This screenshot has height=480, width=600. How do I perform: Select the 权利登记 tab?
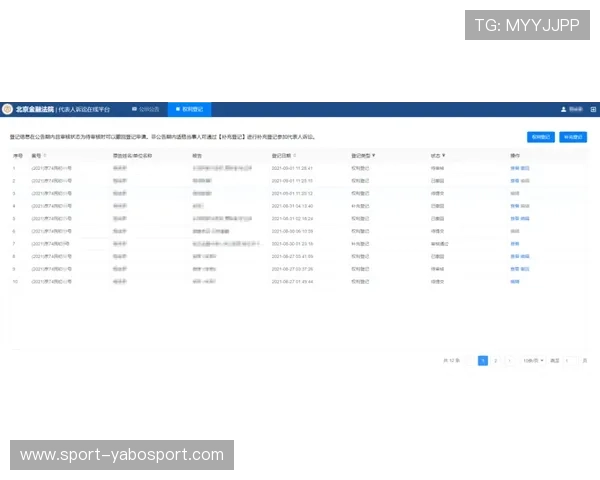point(188,108)
